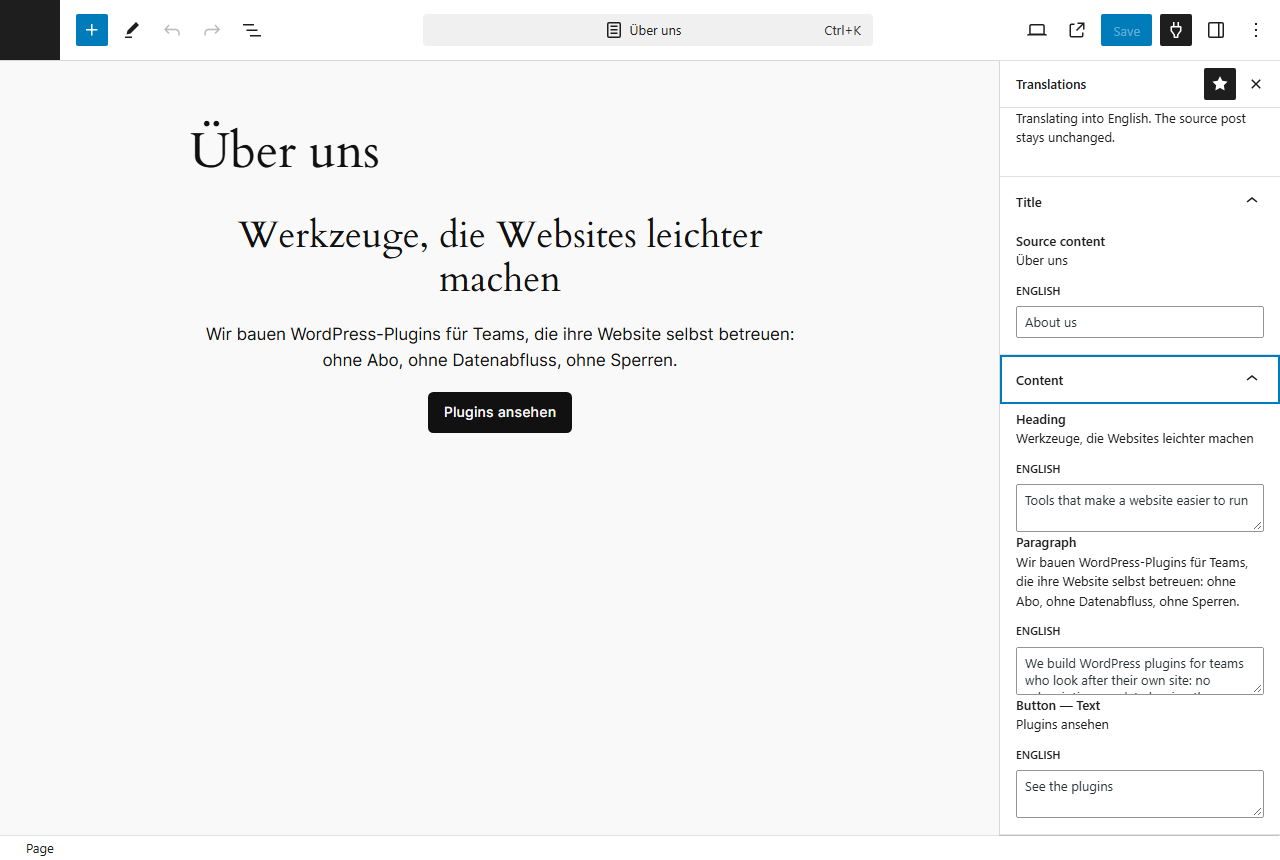Click the Page breadcrumb in footer

point(40,848)
